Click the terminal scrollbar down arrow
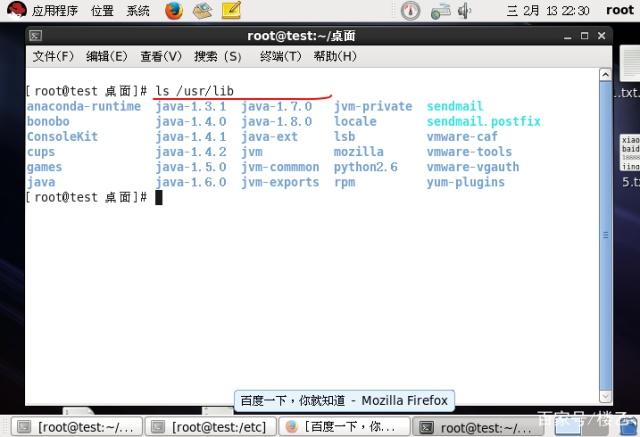The height and width of the screenshot is (437, 640). coord(605,396)
